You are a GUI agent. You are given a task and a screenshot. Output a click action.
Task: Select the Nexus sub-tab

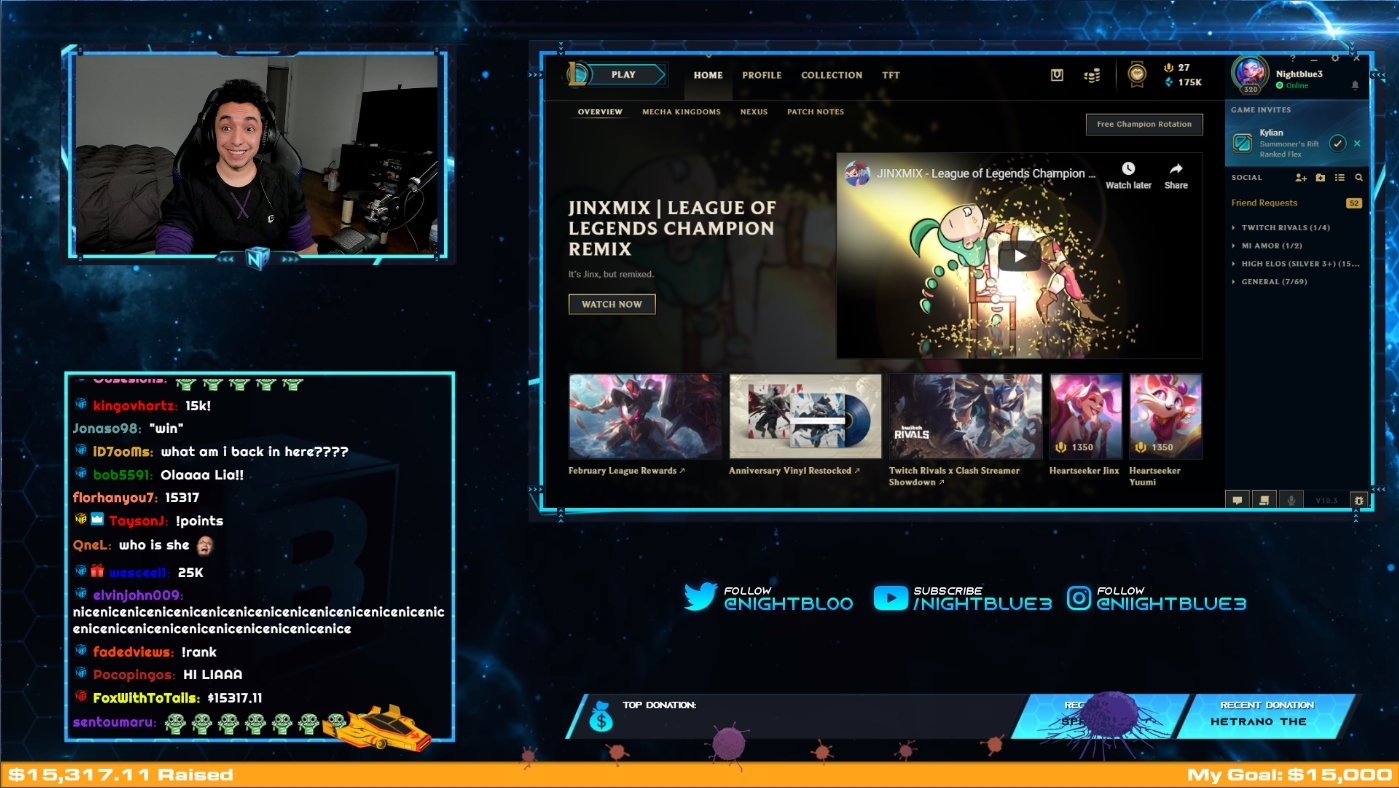point(754,112)
